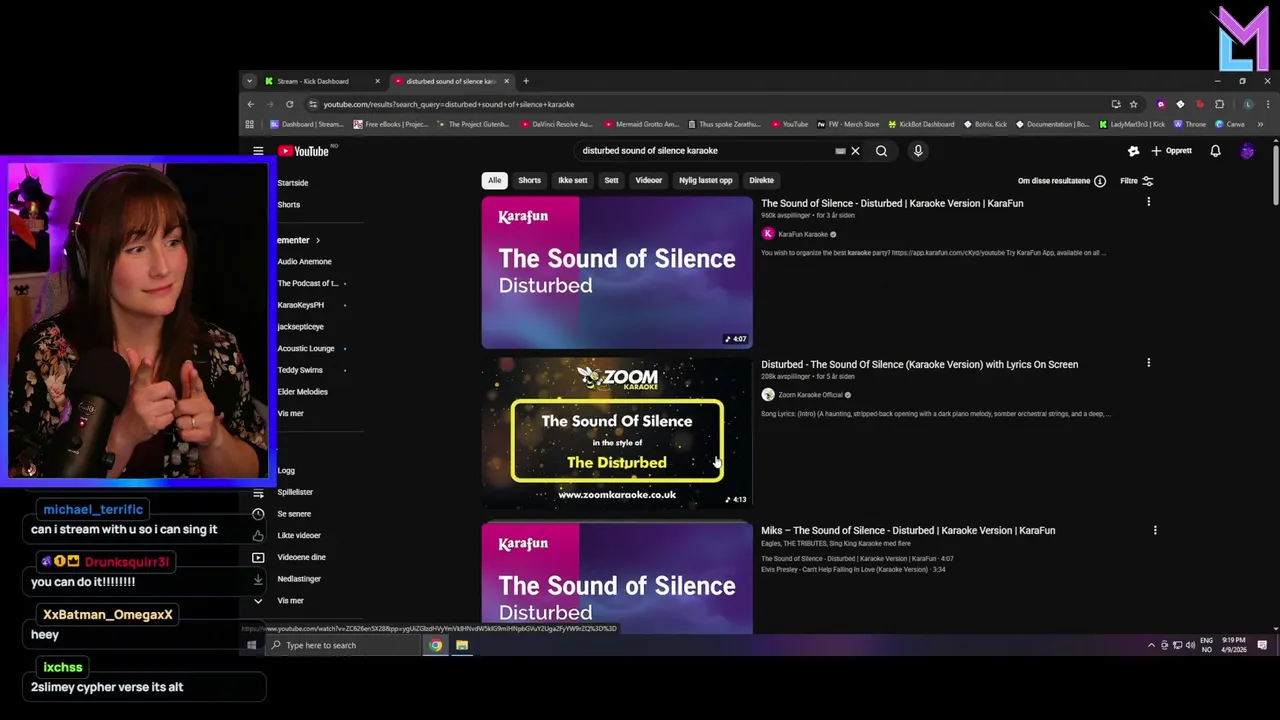This screenshot has height=720, width=1280.
Task: Open the Chrome extensions puzzle icon
Action: [1219, 104]
